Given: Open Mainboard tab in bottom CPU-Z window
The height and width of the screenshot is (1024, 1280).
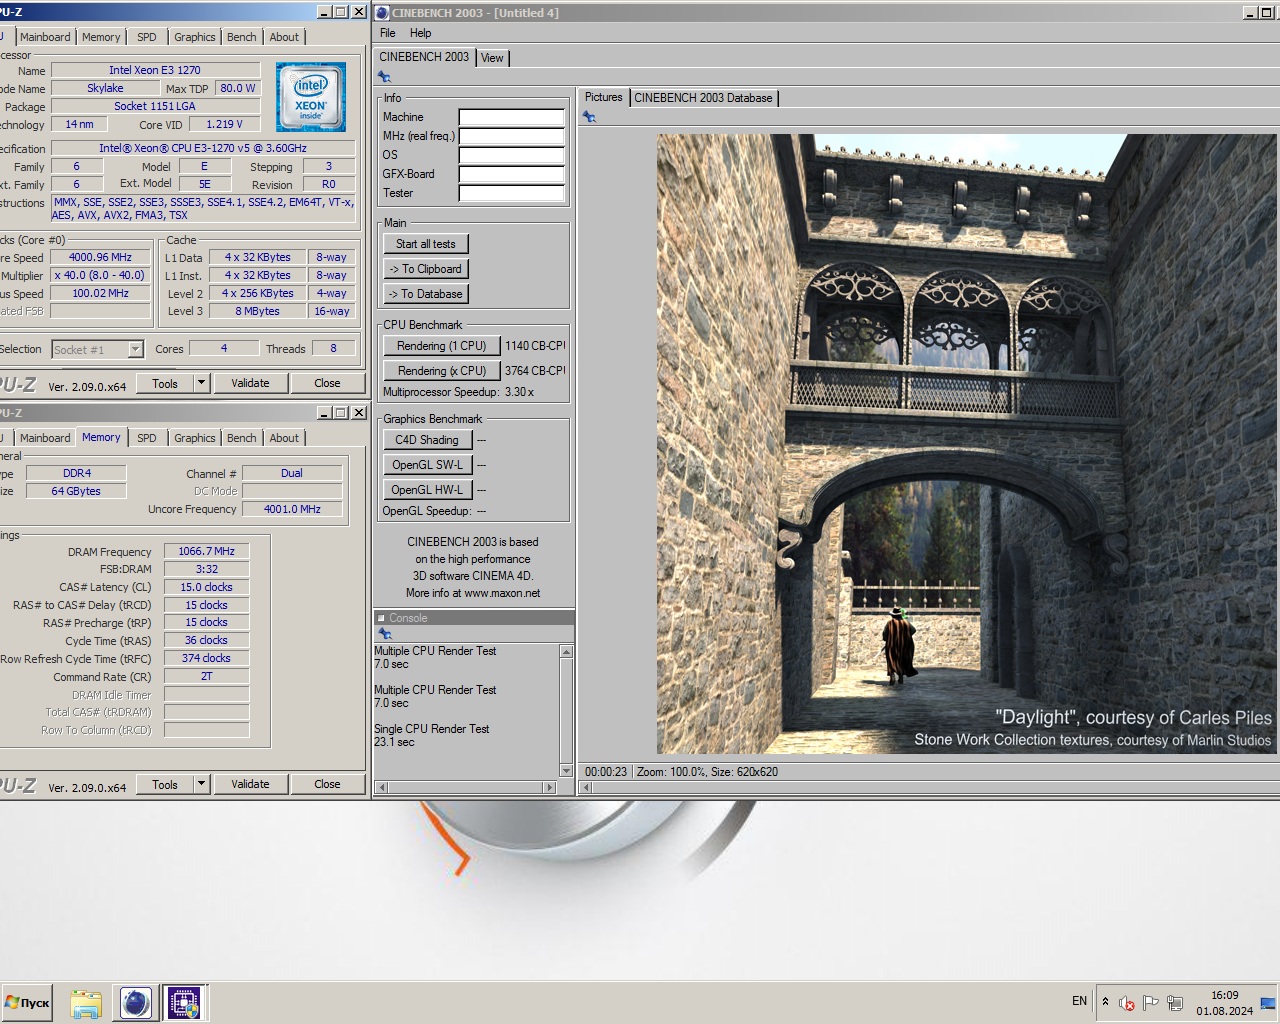Looking at the screenshot, I should click(45, 438).
